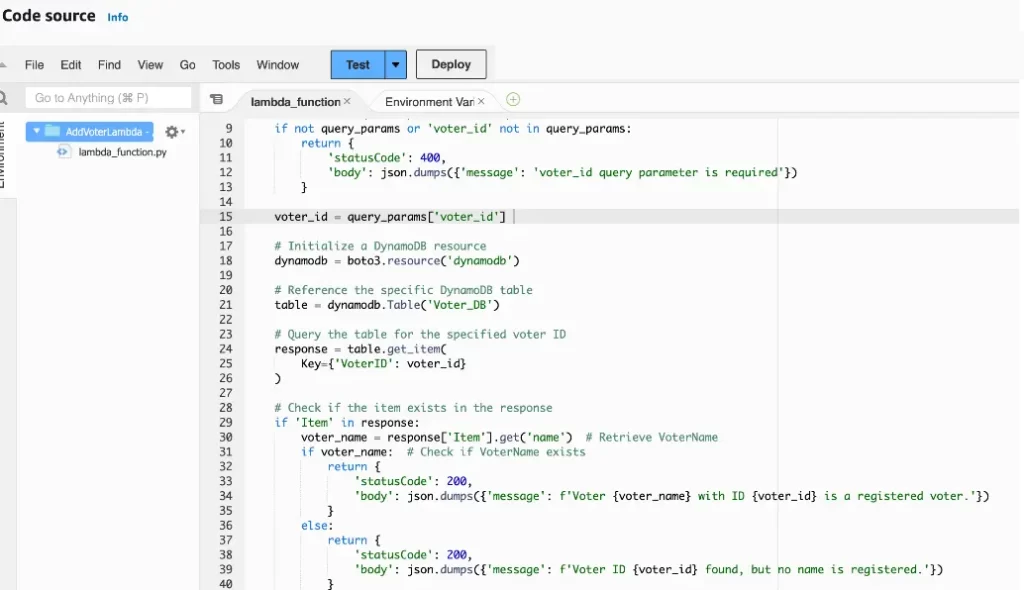Click the string 'Voter_DB' on line 21

(x=460, y=304)
